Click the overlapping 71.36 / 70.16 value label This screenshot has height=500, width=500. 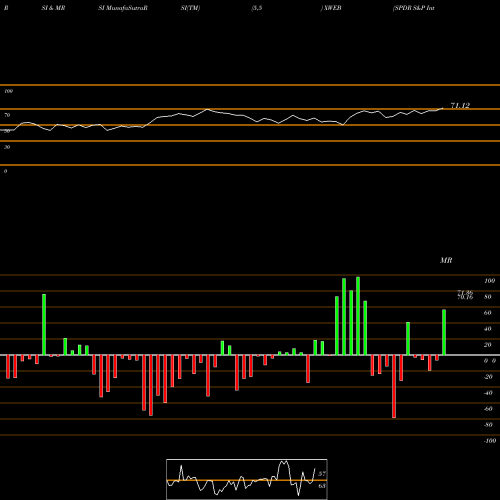(465, 295)
